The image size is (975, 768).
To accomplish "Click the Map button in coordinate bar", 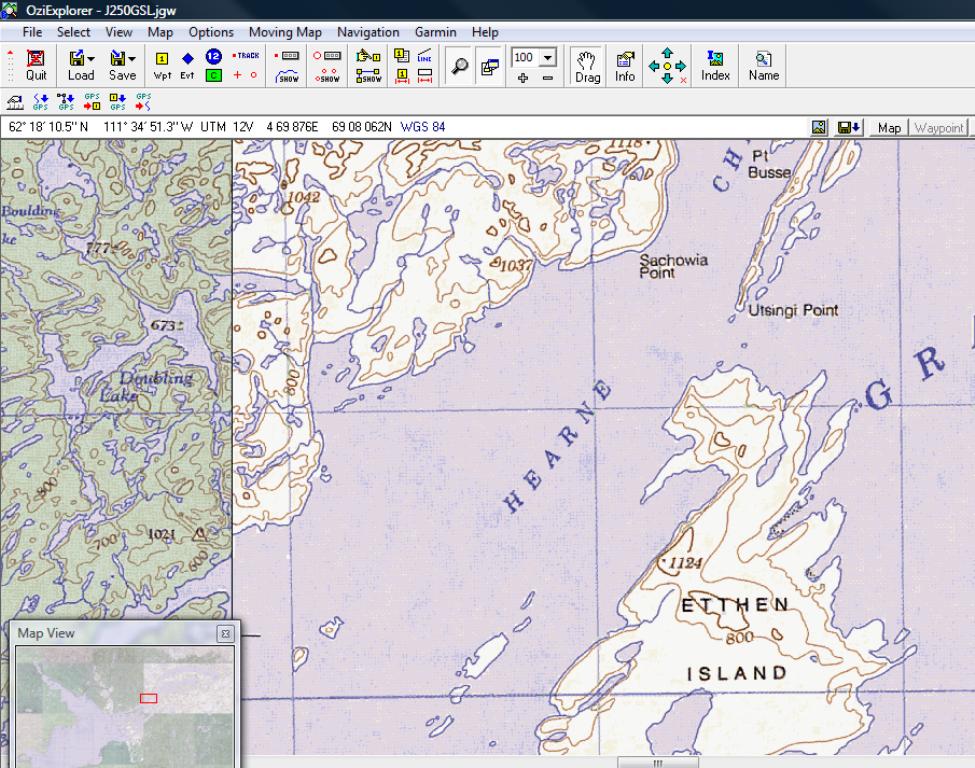I will coord(889,127).
